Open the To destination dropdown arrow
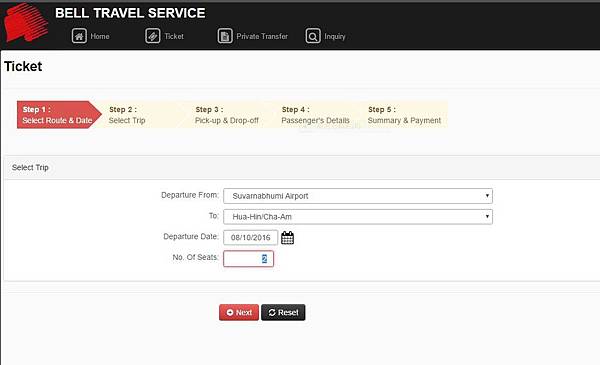The image size is (600, 365). click(487, 216)
